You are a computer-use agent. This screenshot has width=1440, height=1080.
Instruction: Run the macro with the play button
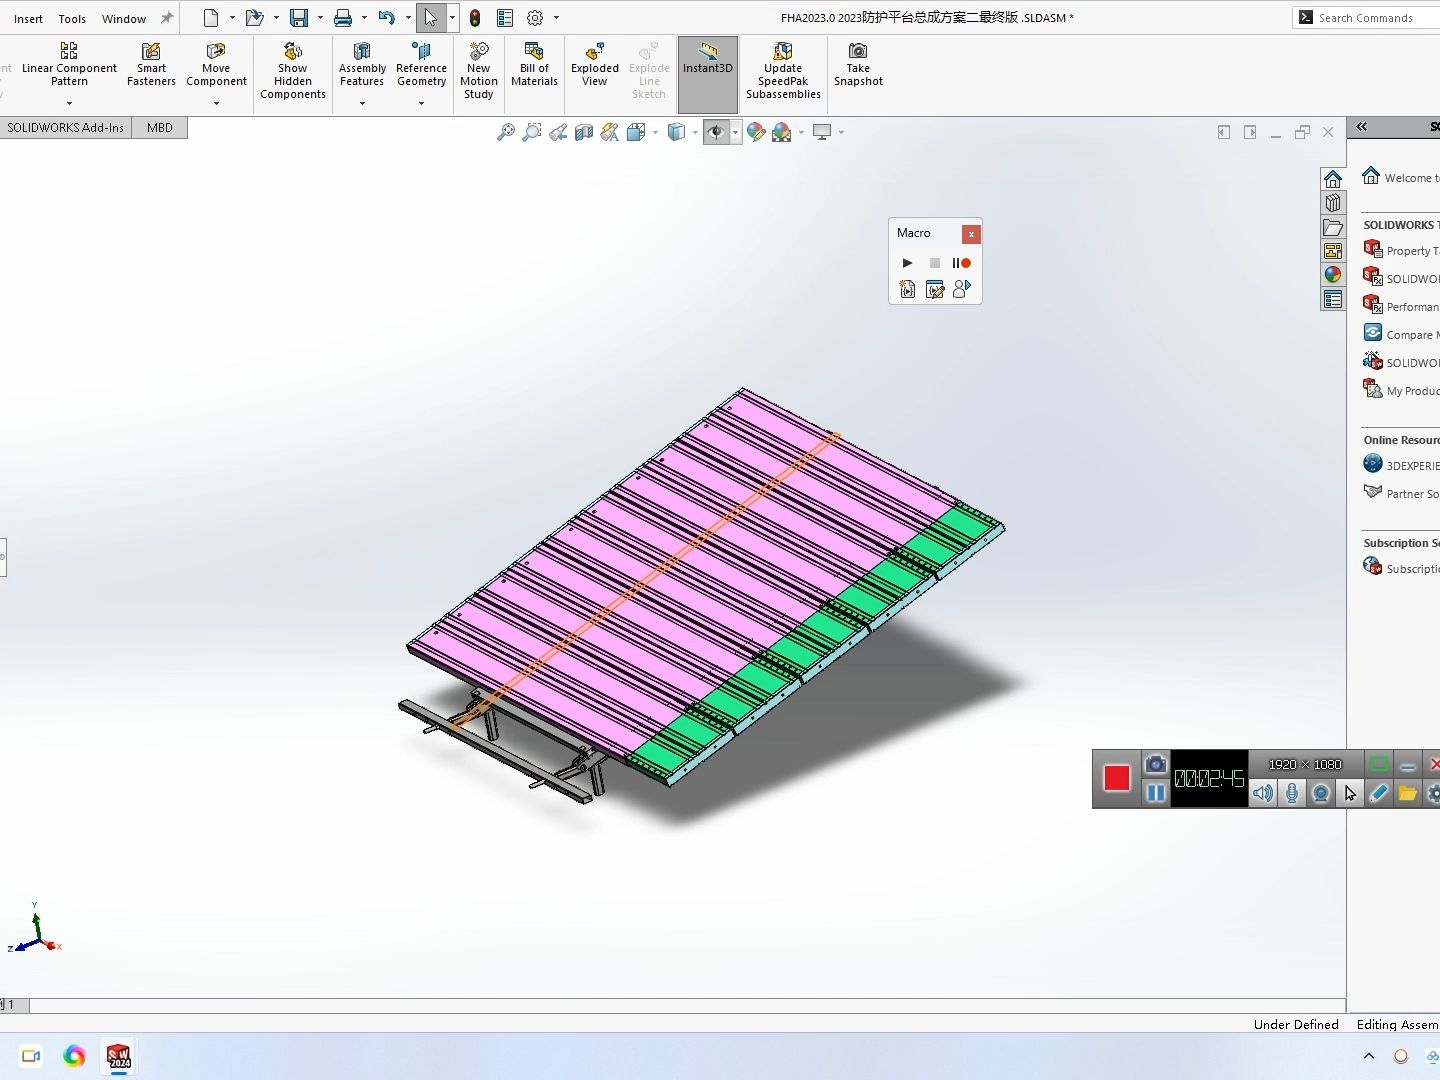907,263
